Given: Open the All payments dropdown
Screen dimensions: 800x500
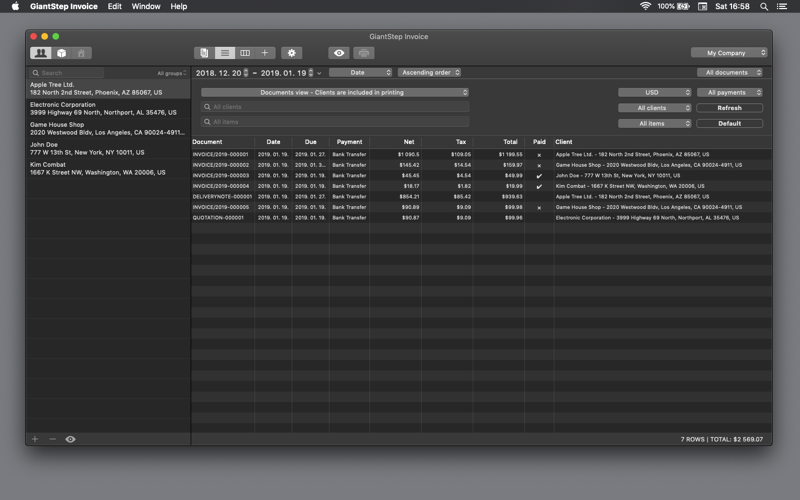Looking at the screenshot, I should (x=730, y=92).
